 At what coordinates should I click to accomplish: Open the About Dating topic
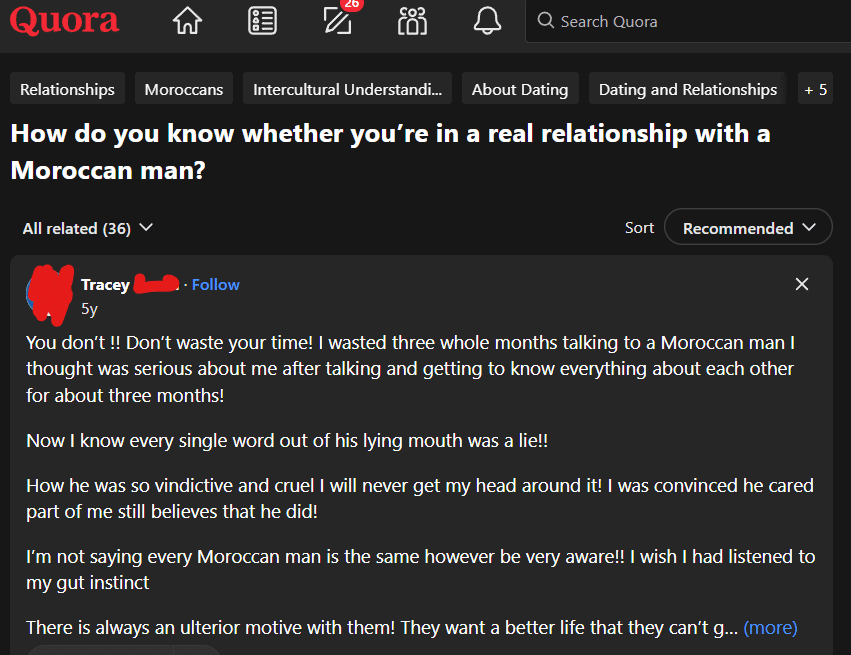520,88
